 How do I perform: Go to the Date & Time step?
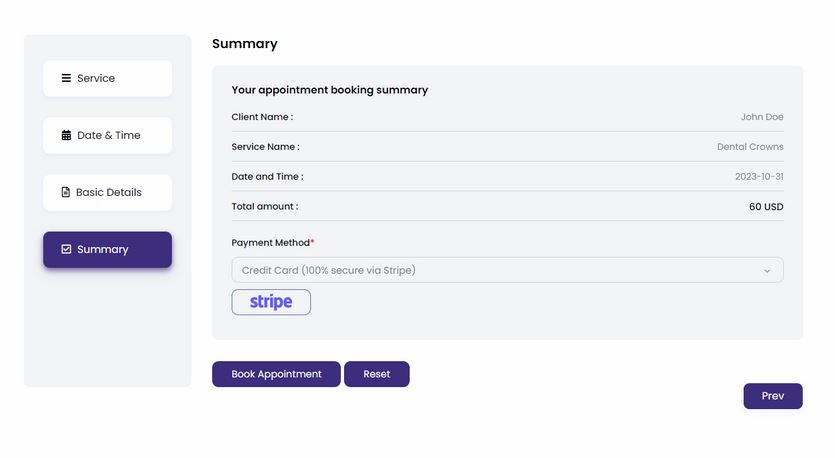coord(108,135)
